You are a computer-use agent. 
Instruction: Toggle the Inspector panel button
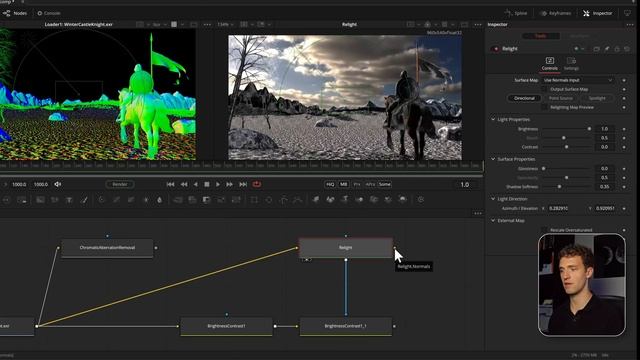[x=598, y=13]
